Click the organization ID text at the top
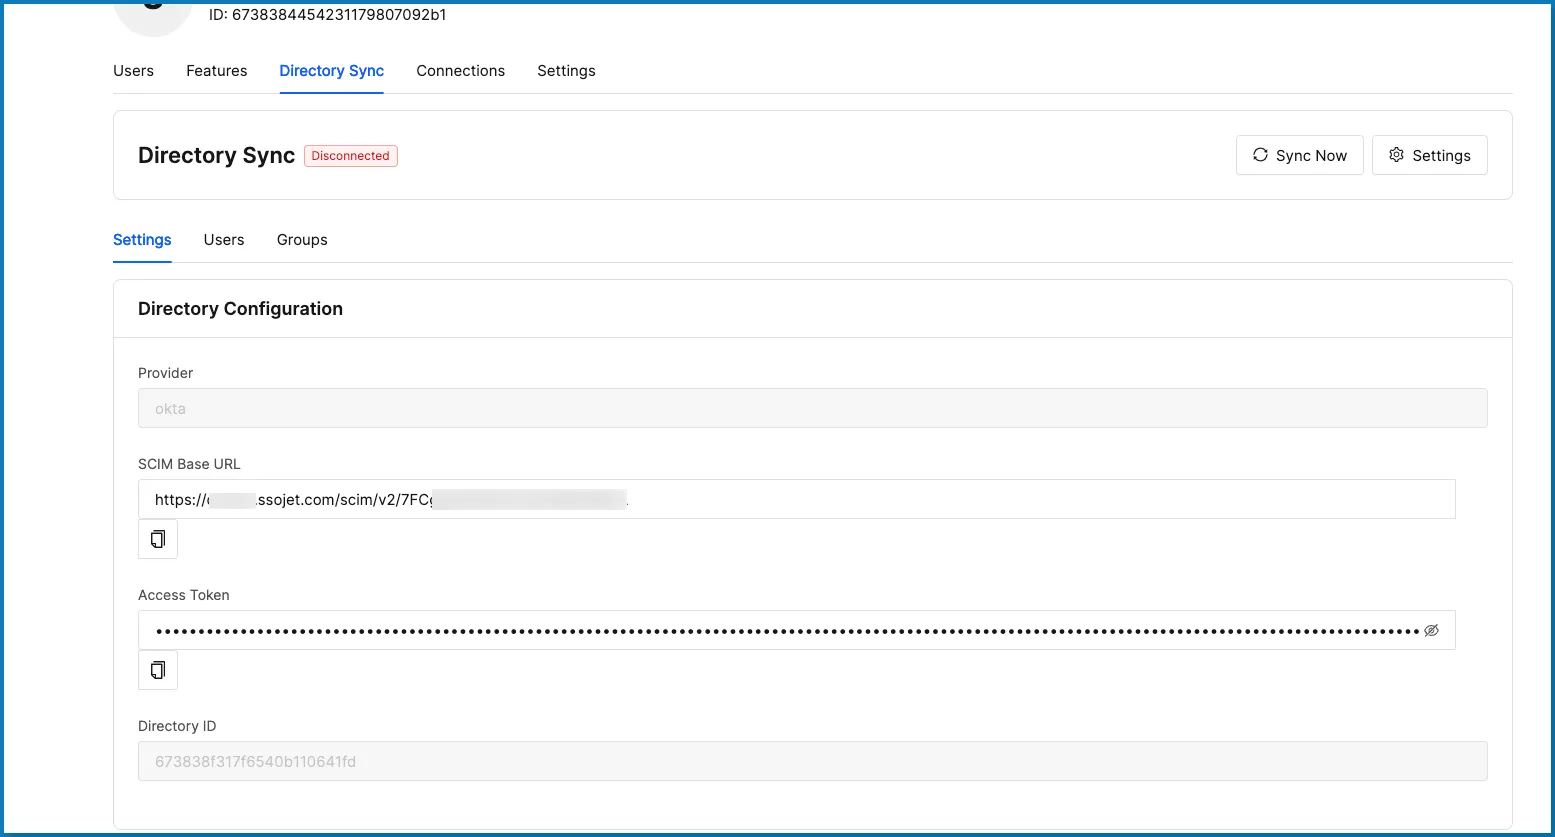1555x837 pixels. [x=327, y=15]
